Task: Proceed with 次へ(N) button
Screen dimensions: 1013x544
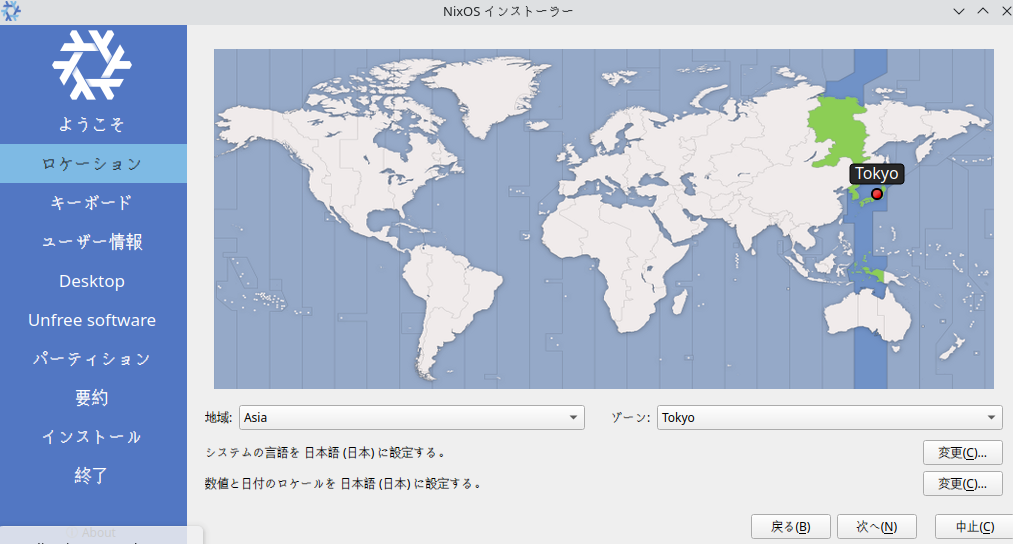Action: (x=877, y=527)
